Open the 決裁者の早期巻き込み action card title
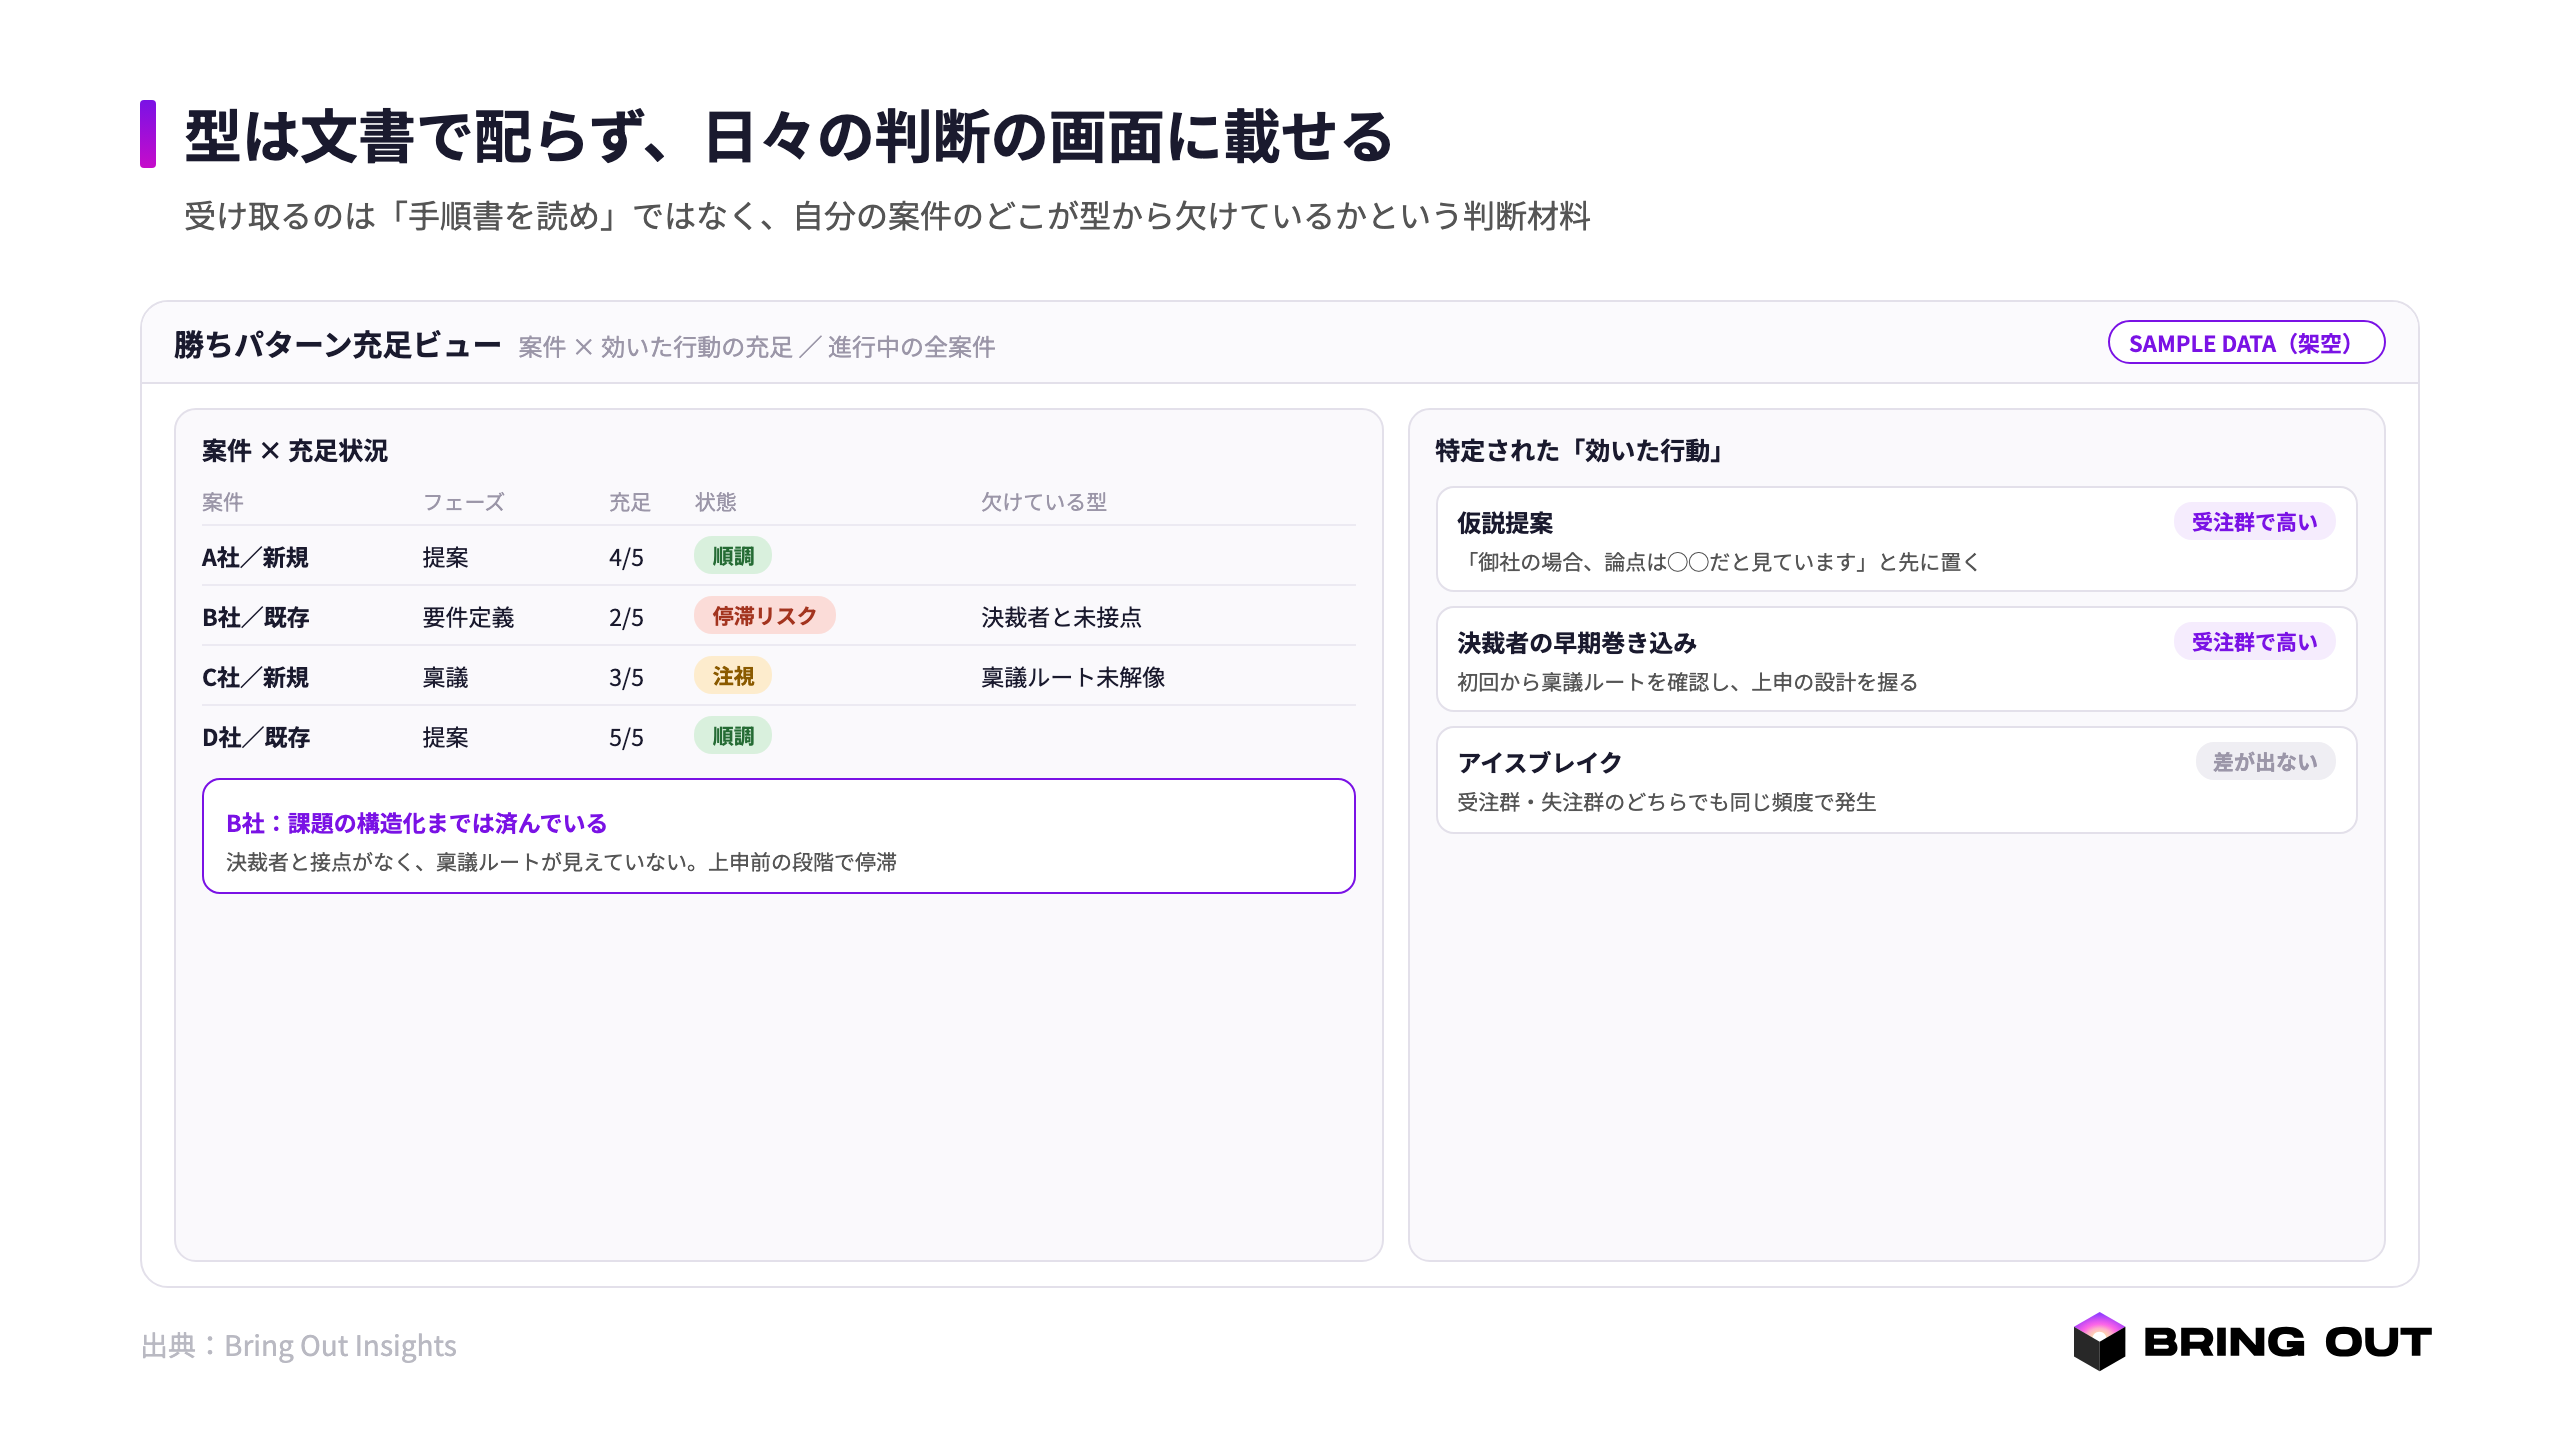The width and height of the screenshot is (2560, 1440). [x=1577, y=643]
